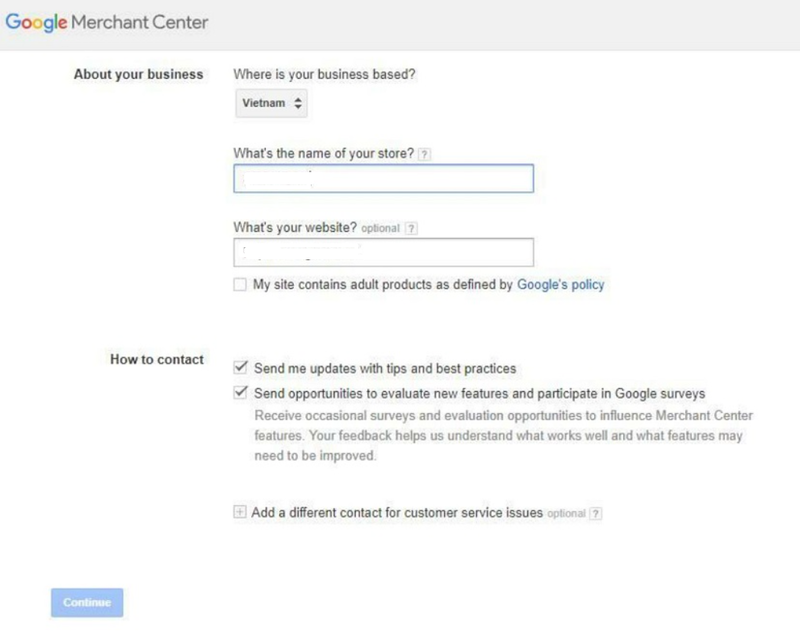Expand the plus icon to add different contact
Viewport: 800px width, 642px height.
click(x=239, y=513)
